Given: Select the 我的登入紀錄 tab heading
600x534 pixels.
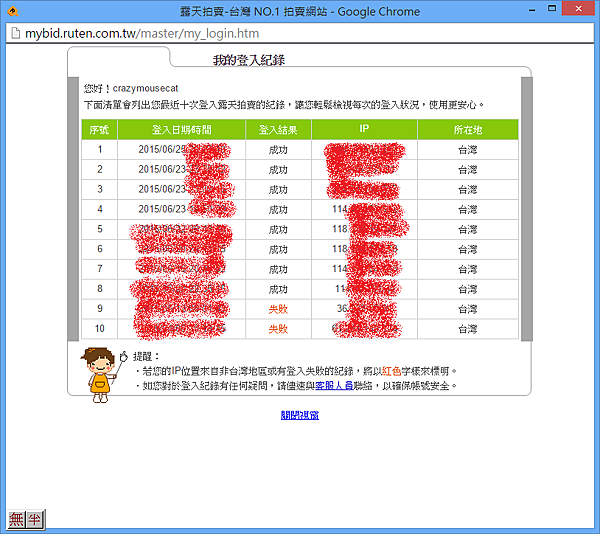Looking at the screenshot, I should pyautogui.click(x=249, y=60).
